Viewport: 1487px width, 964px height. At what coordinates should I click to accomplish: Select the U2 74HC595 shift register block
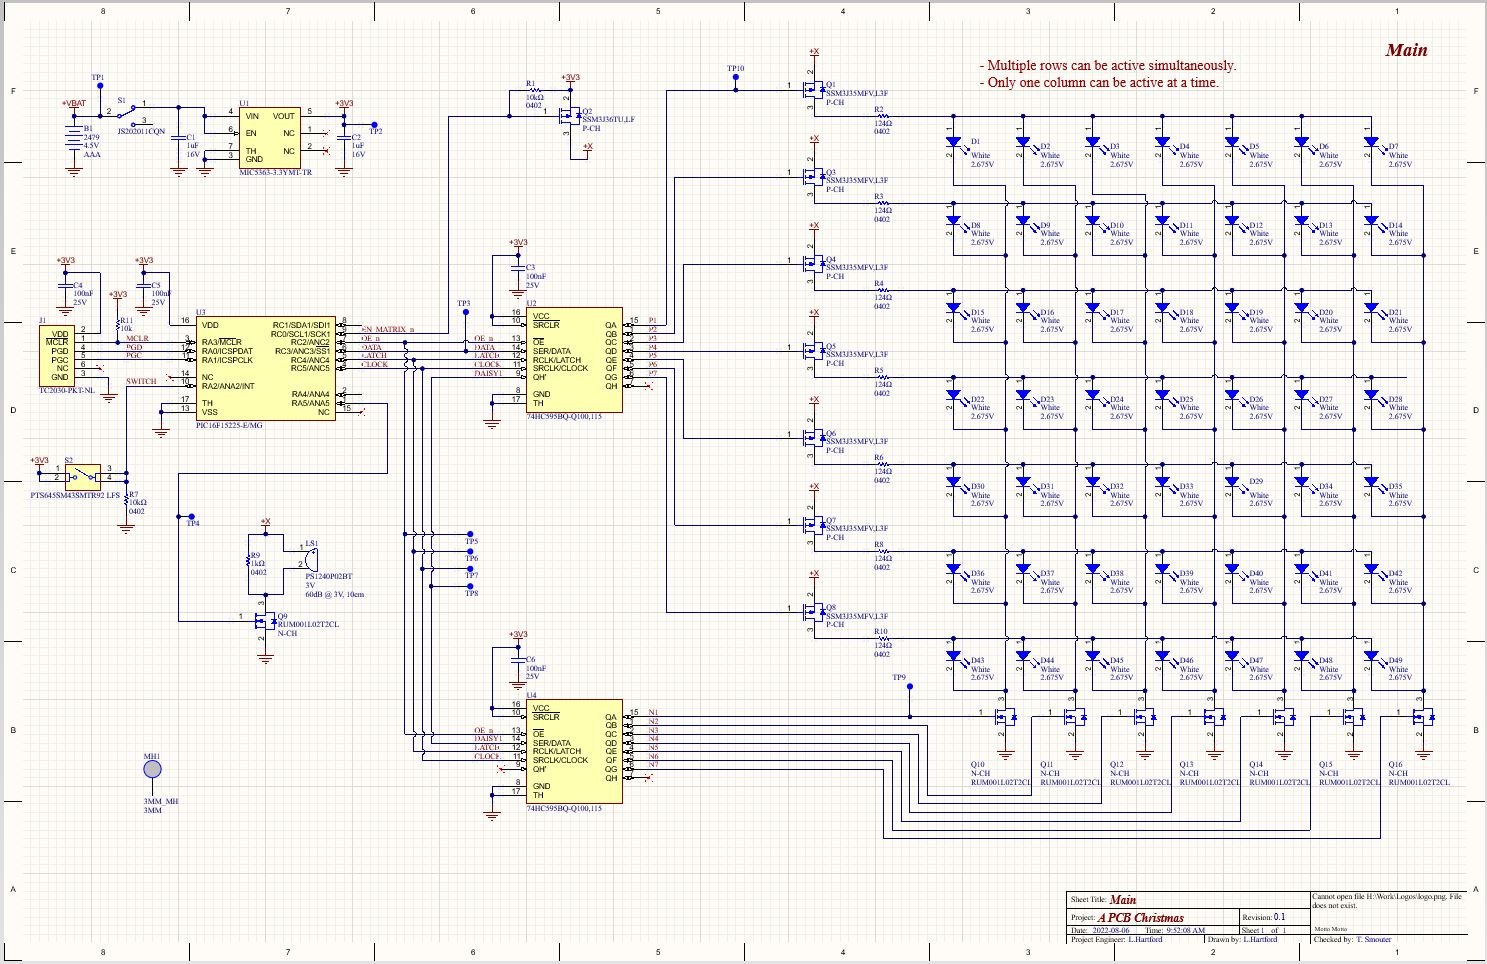tap(574, 360)
